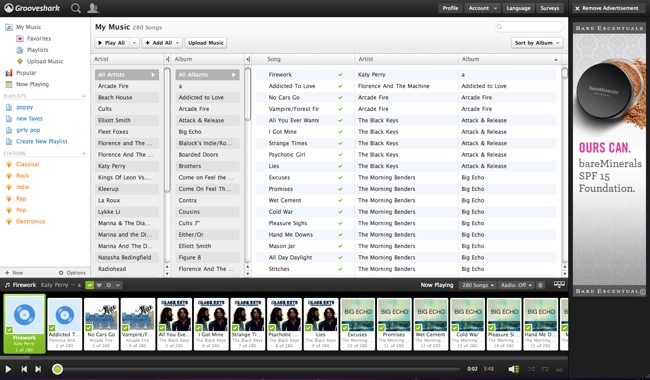This screenshot has width=650, height=380.
Task: Open the search magnifier icon in top bar
Action: point(75,8)
